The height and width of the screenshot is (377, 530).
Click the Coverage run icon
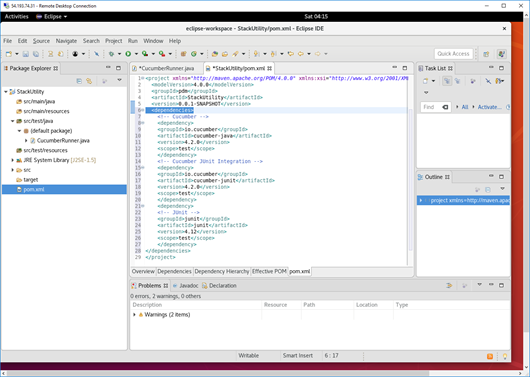coord(145,54)
